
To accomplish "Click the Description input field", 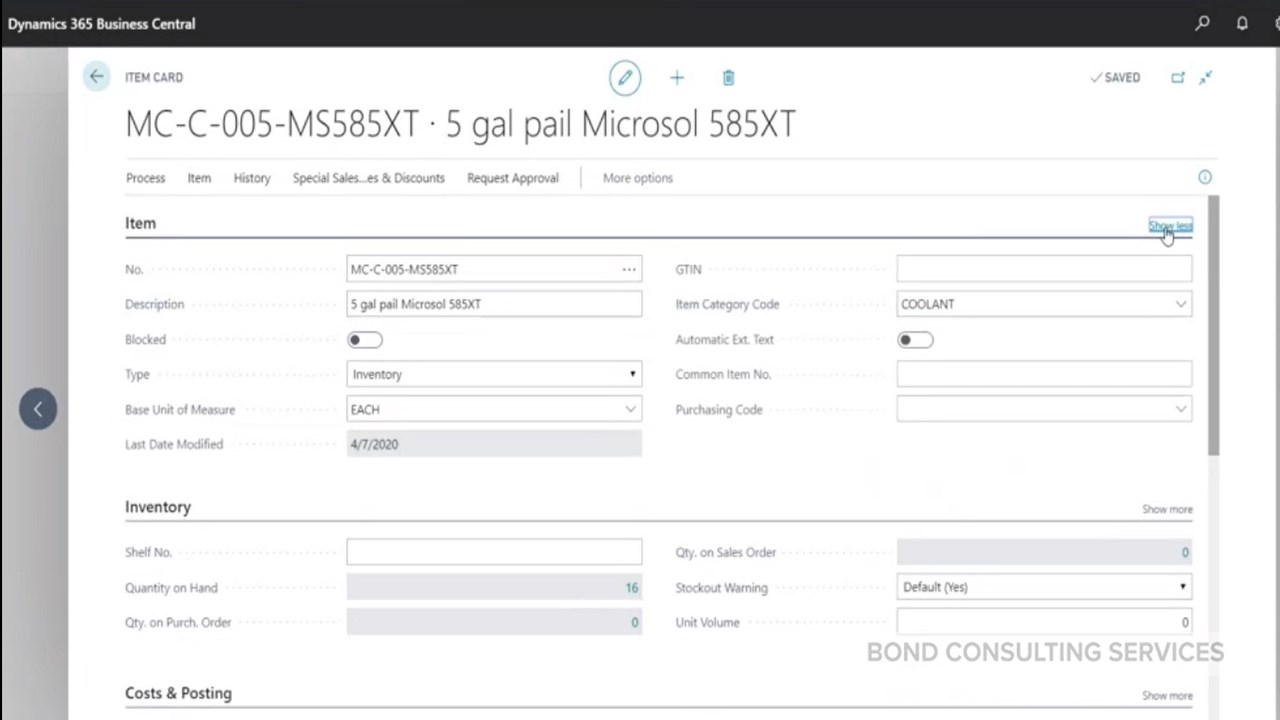I will tap(494, 304).
